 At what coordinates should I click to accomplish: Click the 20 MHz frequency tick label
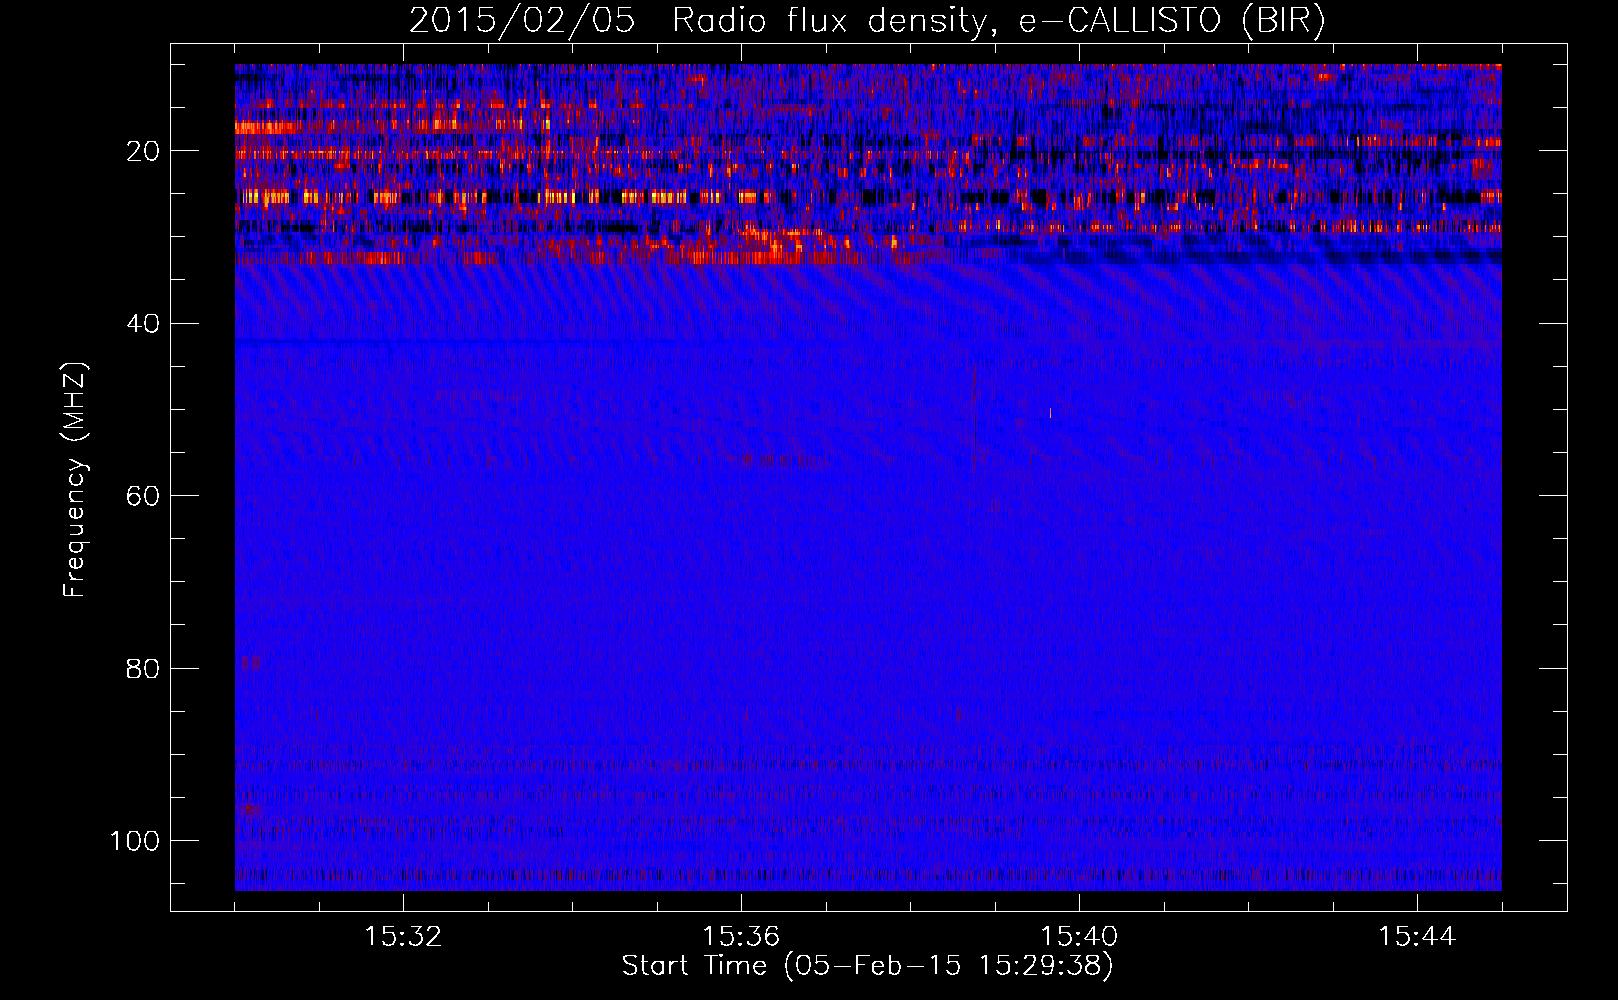pos(143,151)
